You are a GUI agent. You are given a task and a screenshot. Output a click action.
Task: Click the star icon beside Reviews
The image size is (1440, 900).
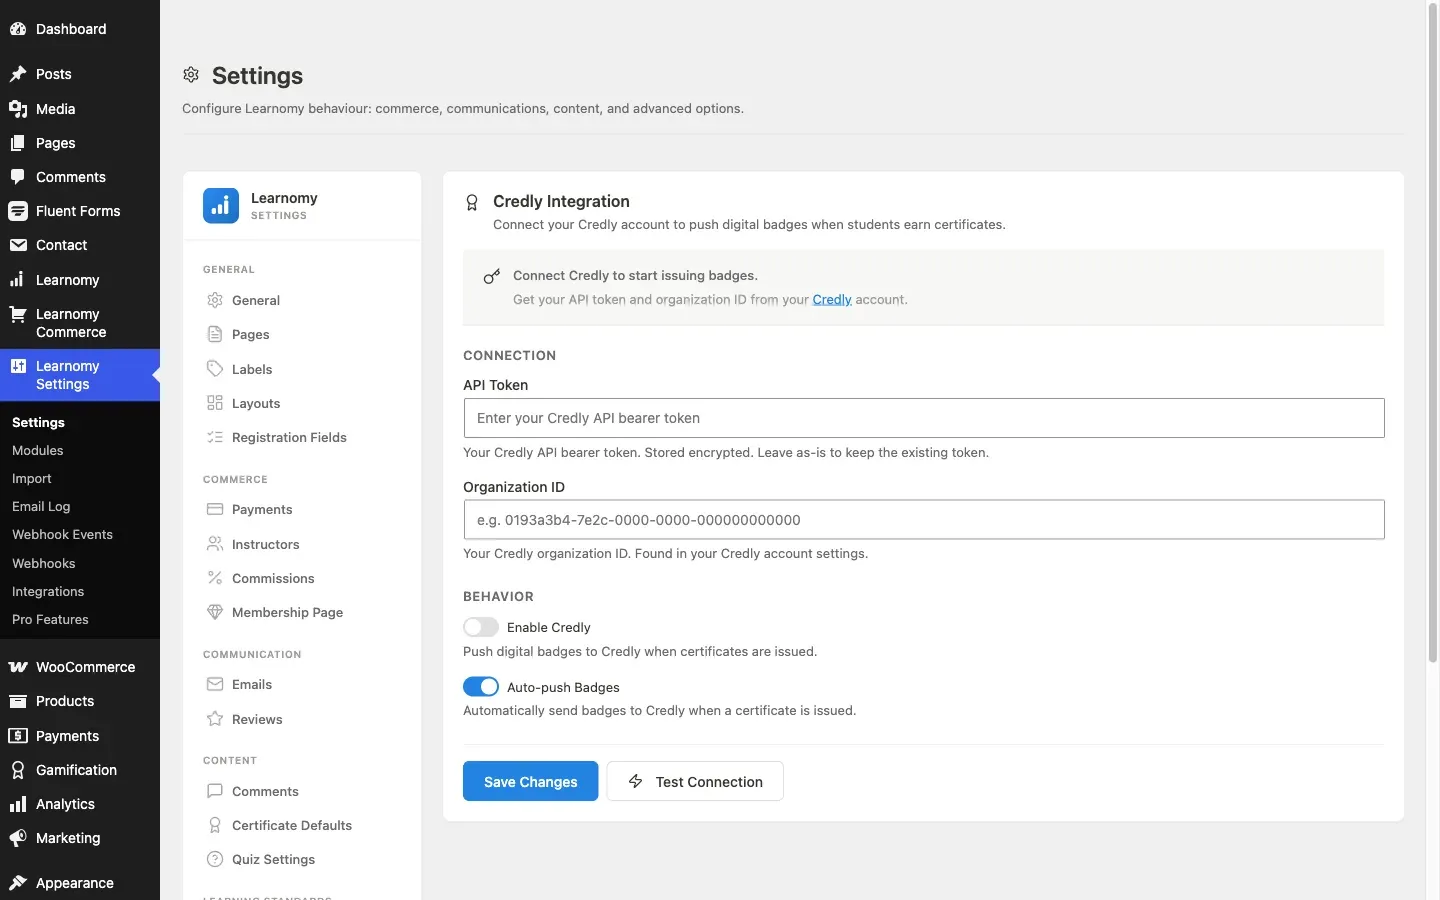click(215, 719)
